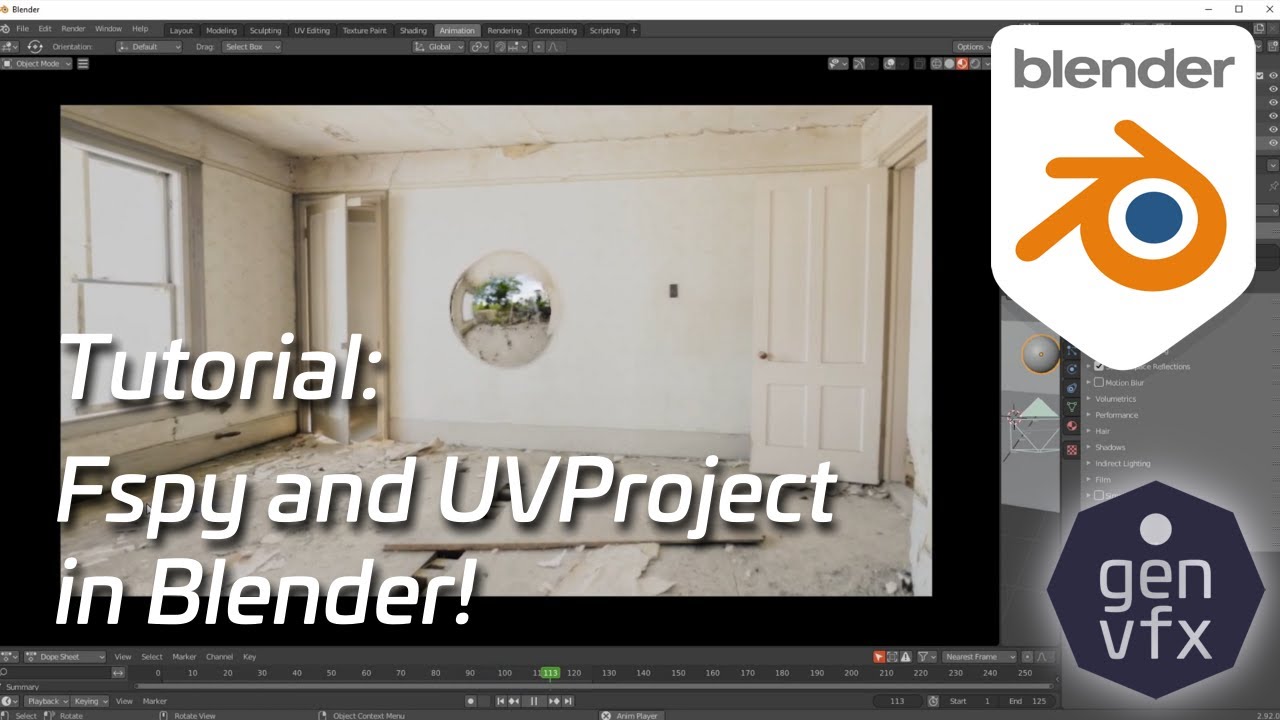Screen dimensions: 1280x720
Task: Switch to the Modeling workspace tab
Action: 221,30
